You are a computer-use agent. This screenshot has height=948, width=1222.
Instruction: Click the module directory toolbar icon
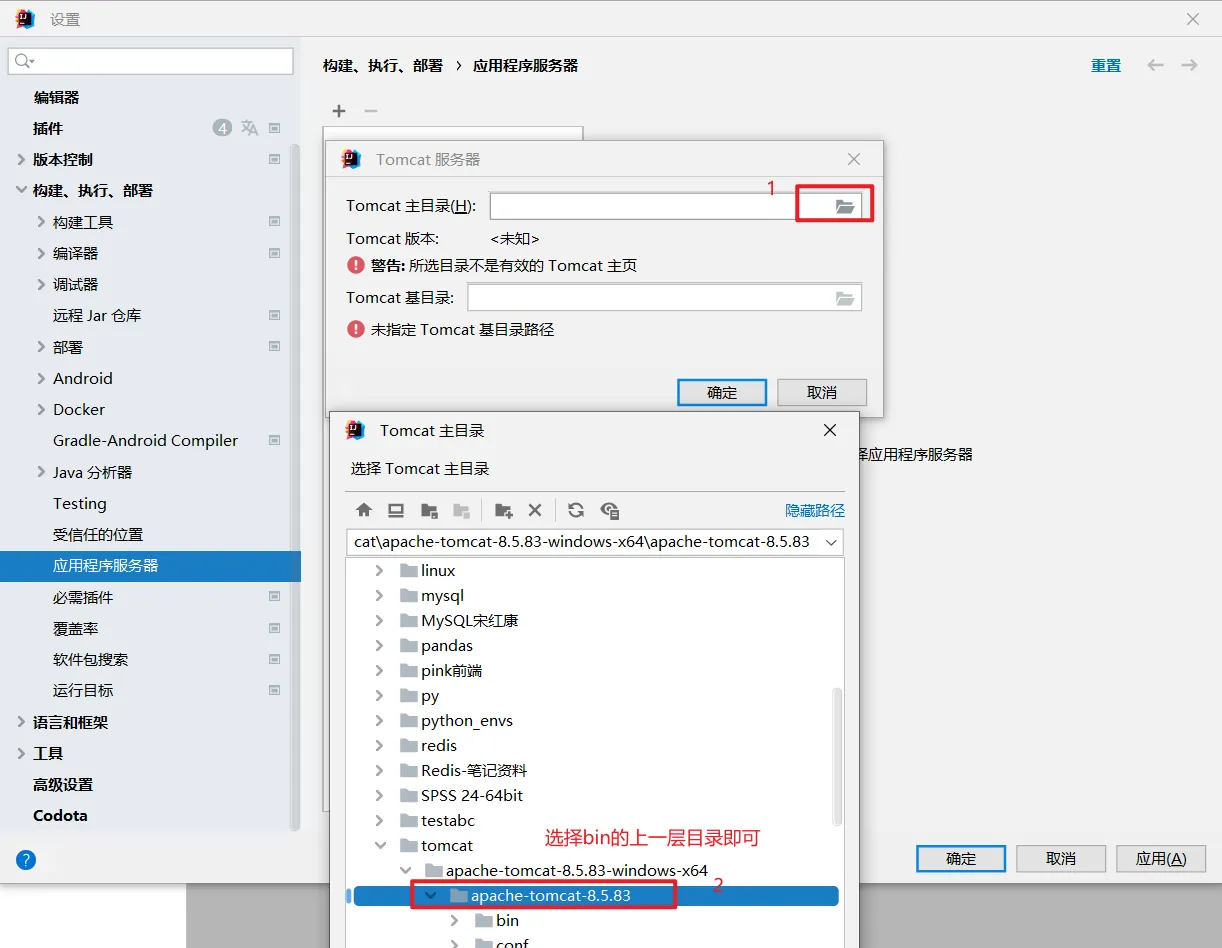pyautogui.click(x=461, y=510)
